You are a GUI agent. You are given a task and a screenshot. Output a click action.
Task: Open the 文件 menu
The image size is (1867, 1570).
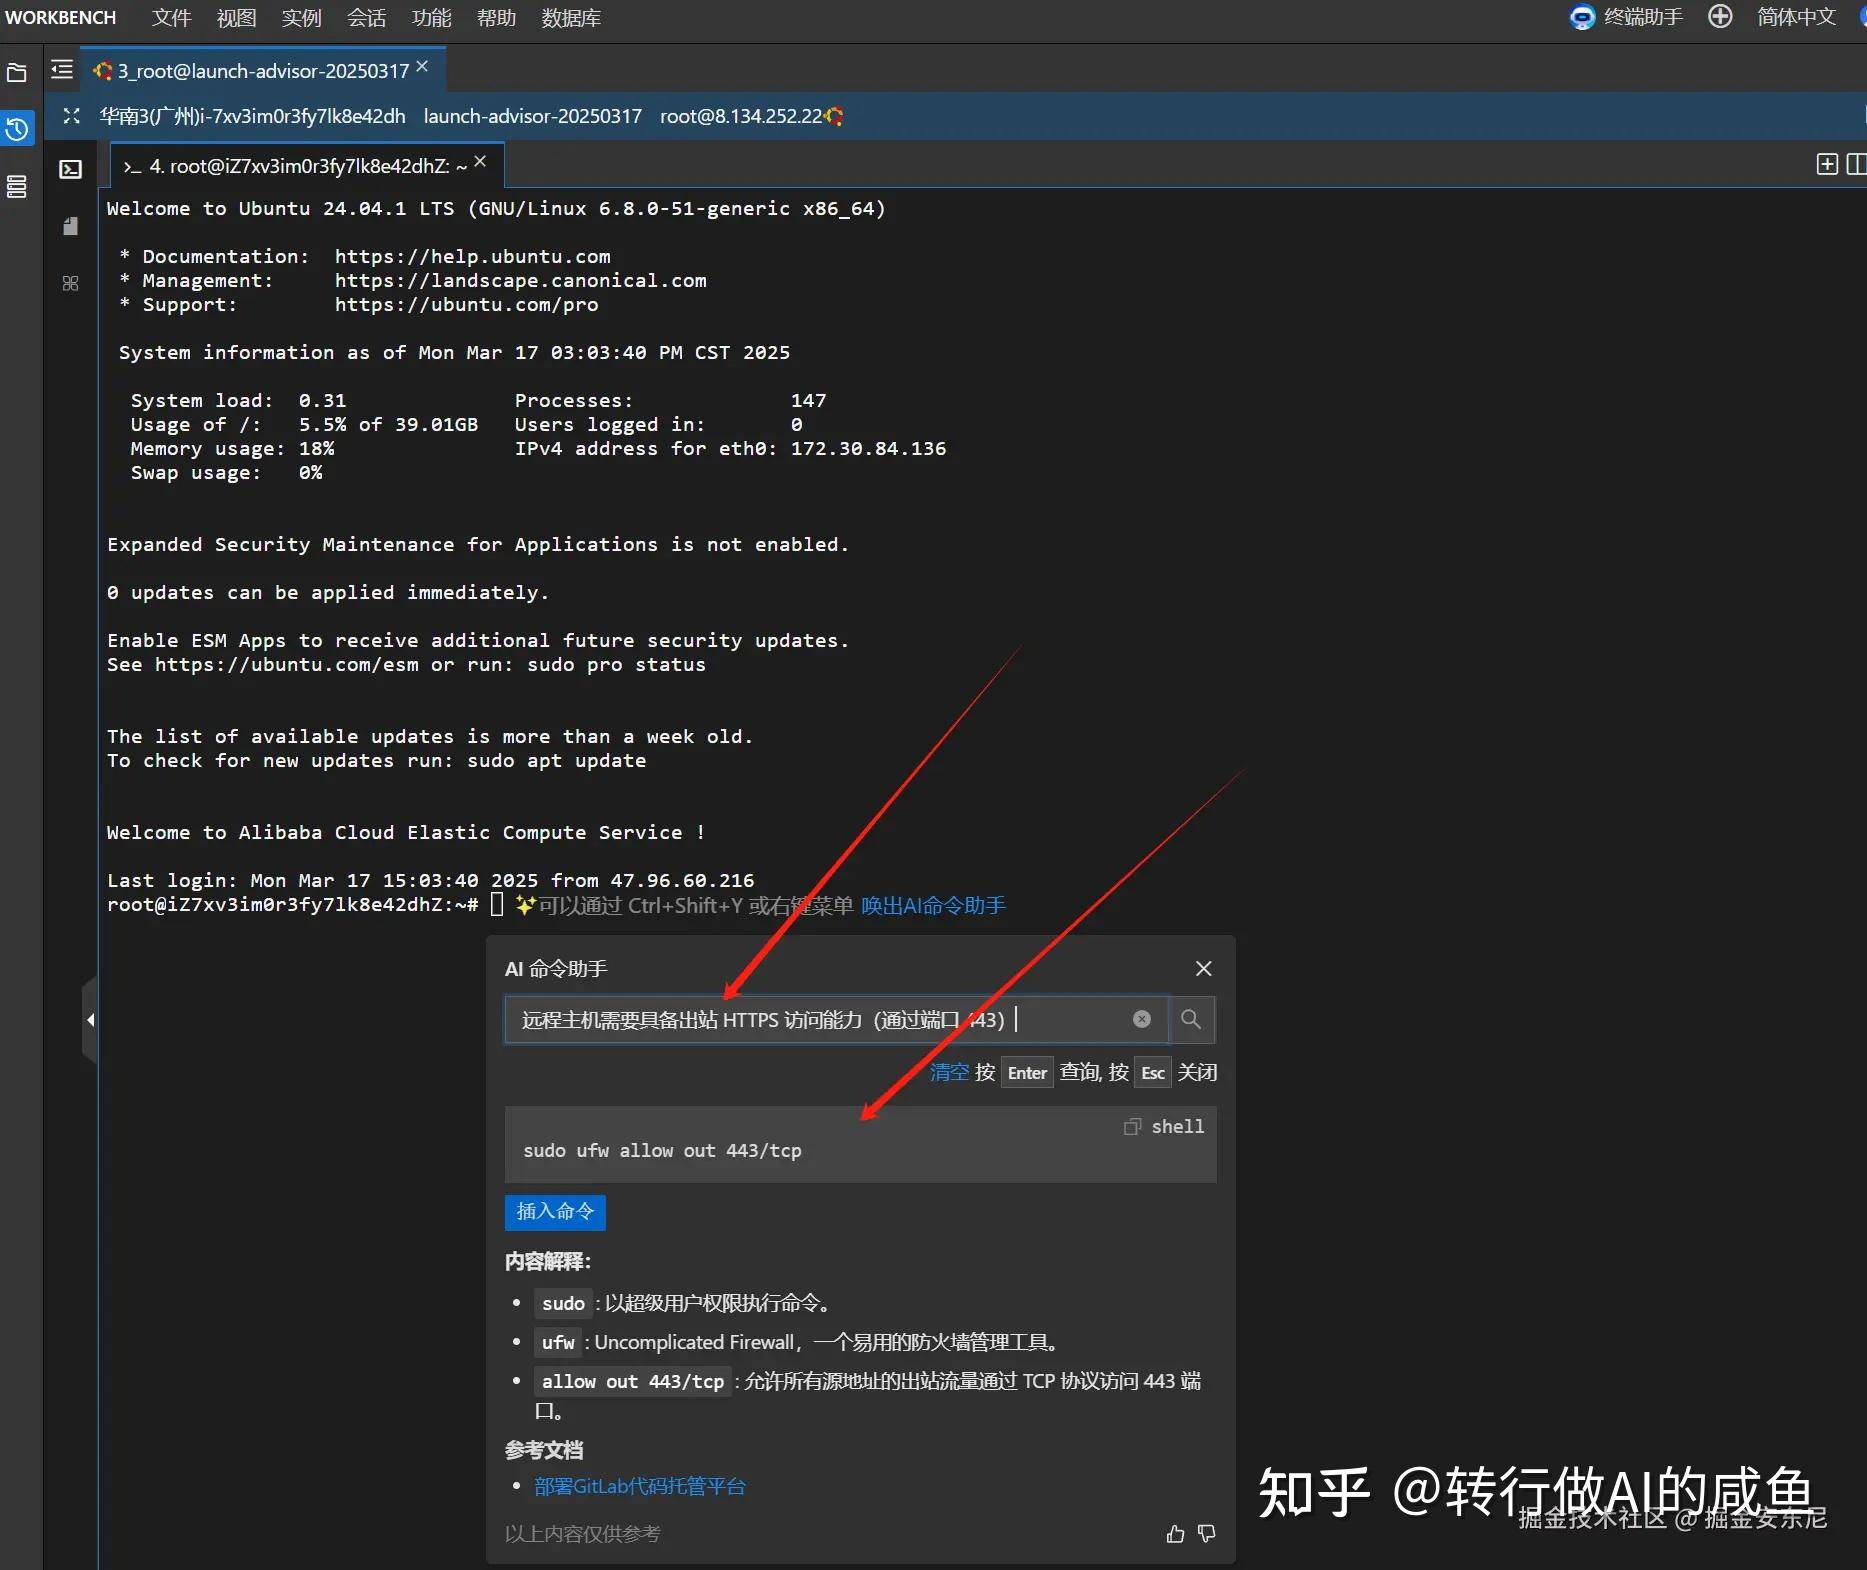click(x=171, y=18)
